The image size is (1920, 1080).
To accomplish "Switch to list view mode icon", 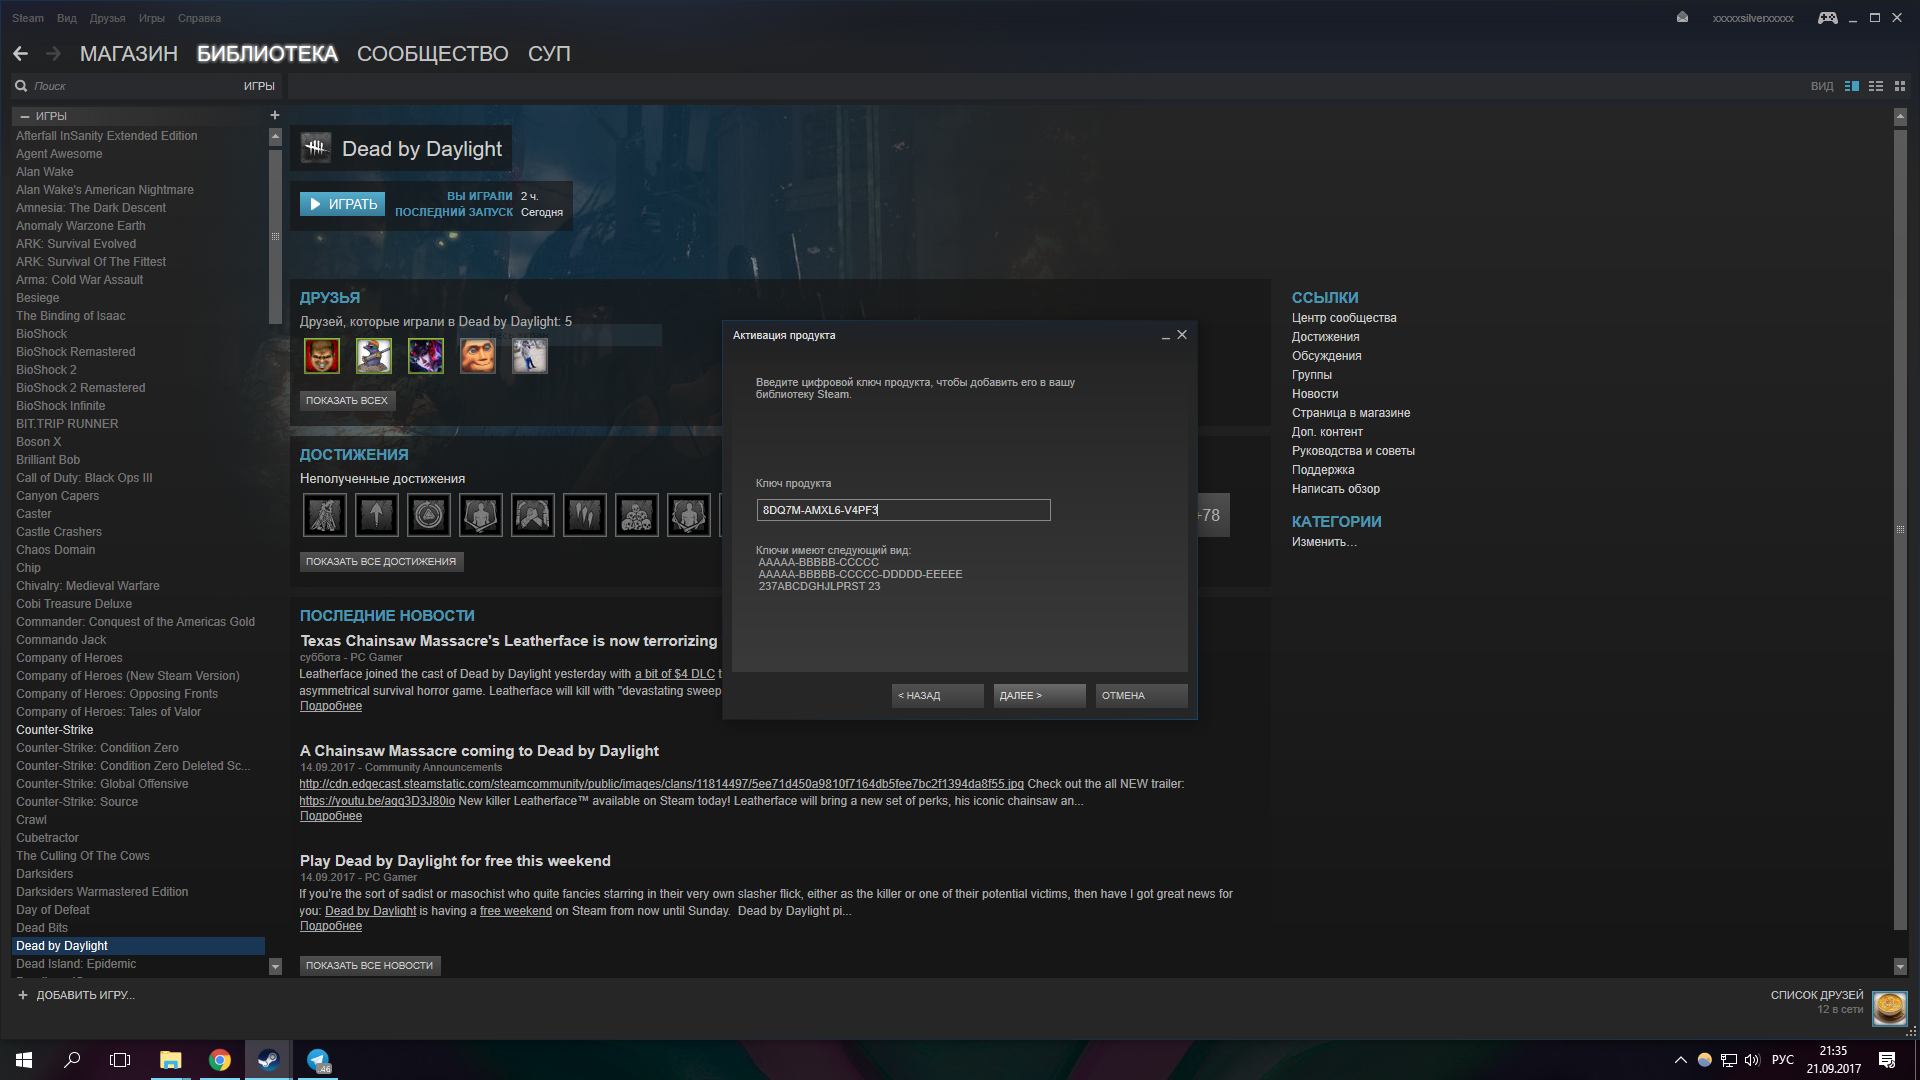I will pyautogui.click(x=1876, y=86).
